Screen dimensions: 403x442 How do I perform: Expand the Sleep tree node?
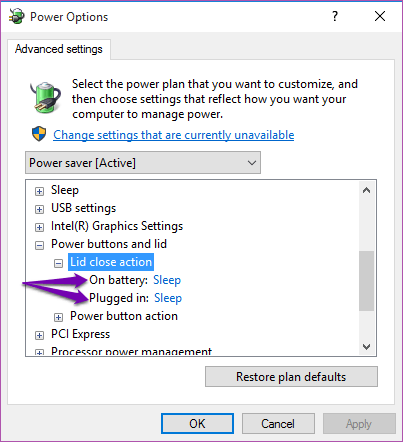pyautogui.click(x=39, y=191)
